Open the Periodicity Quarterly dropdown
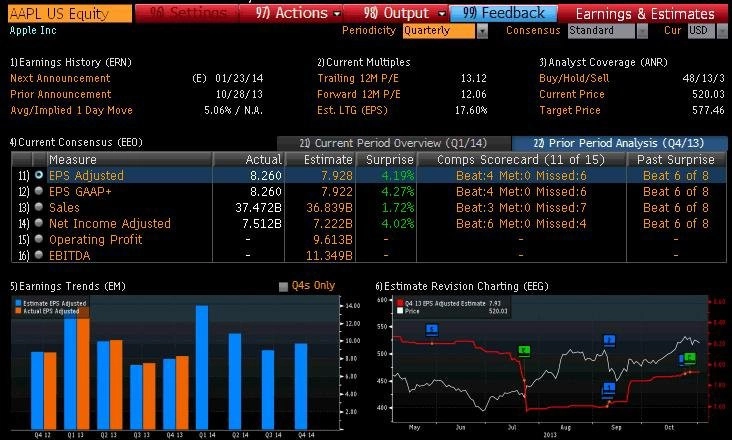Image resolution: width=732 pixels, height=440 pixels. coord(482,31)
